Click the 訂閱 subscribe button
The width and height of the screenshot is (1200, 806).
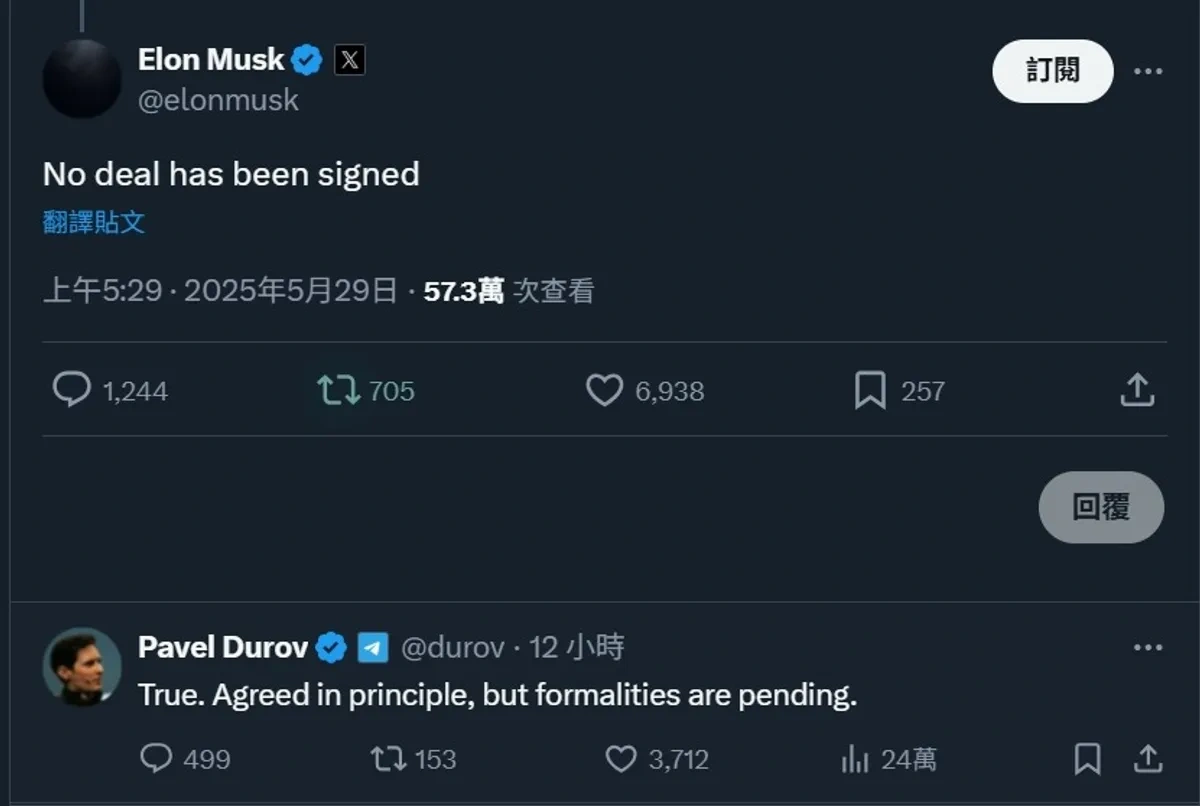(x=1053, y=71)
